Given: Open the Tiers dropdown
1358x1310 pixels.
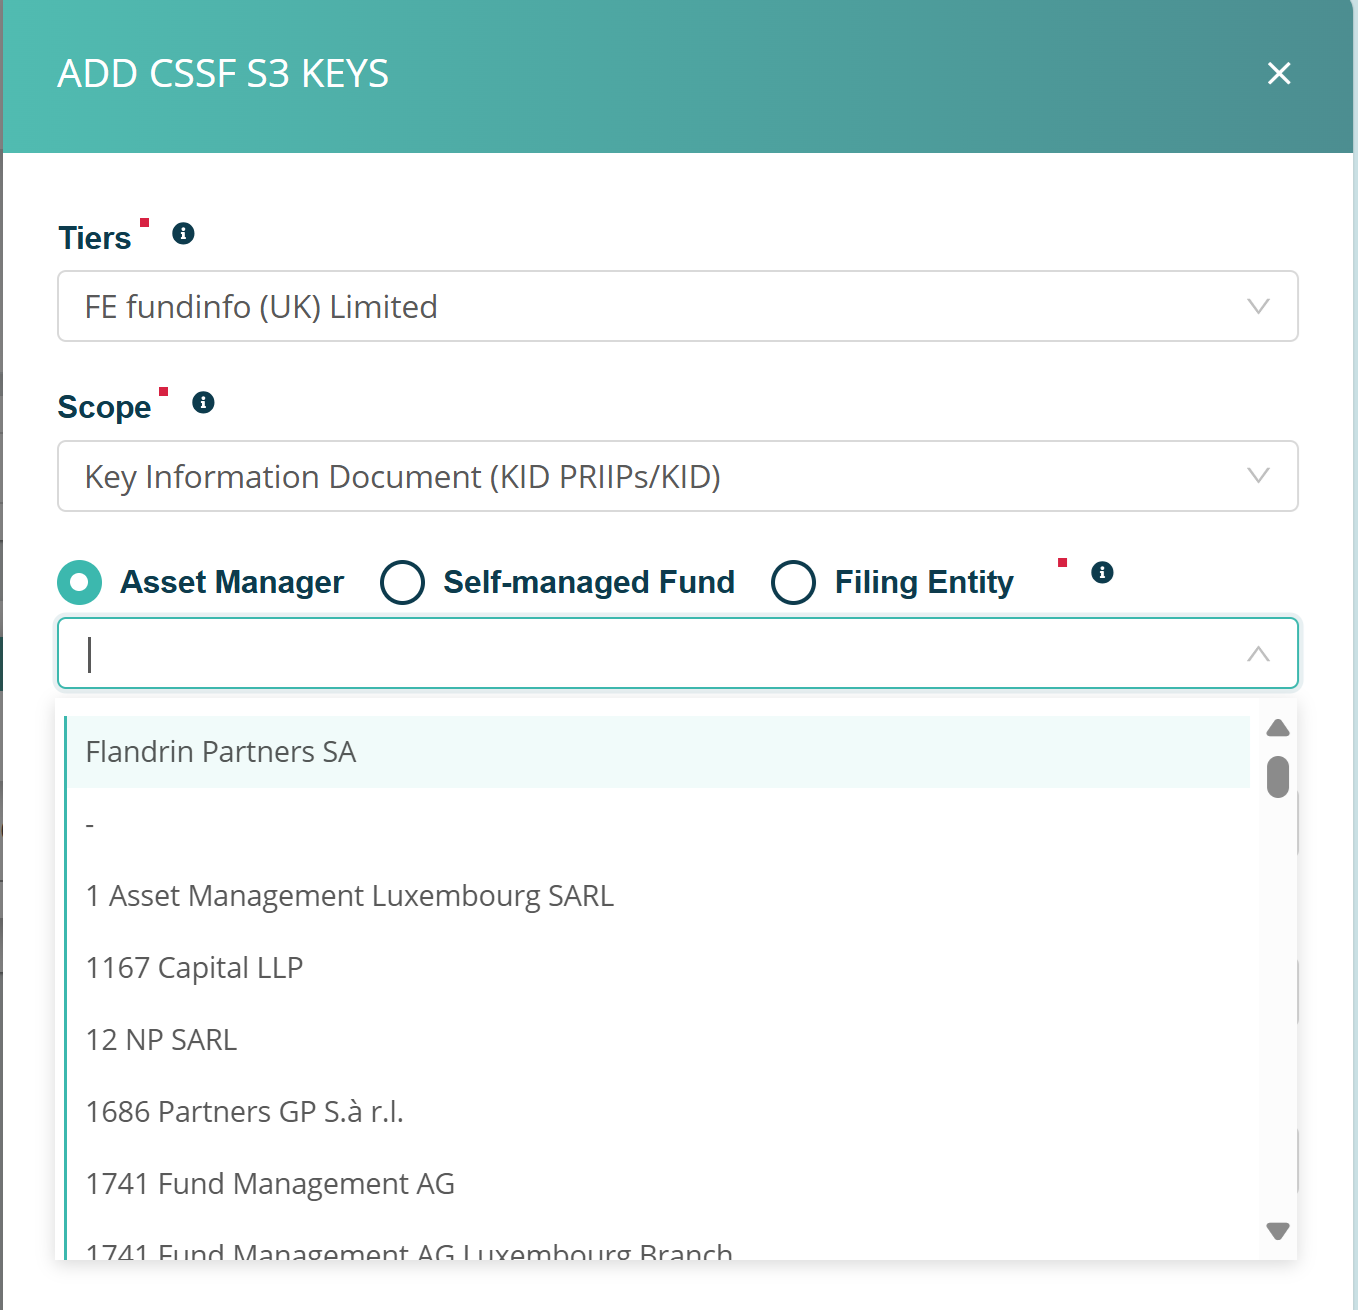Looking at the screenshot, I should 678,306.
